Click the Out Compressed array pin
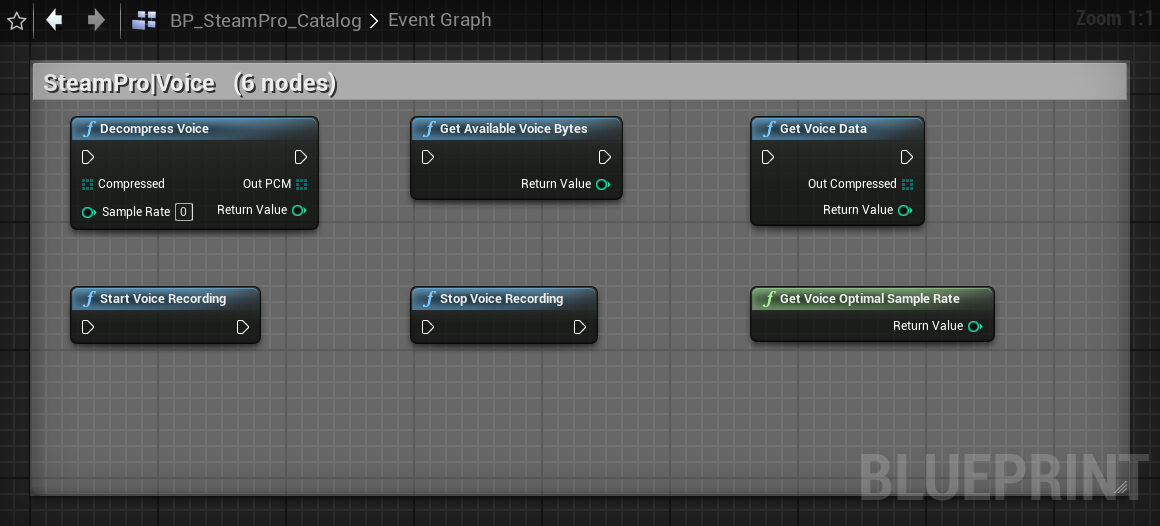This screenshot has height=526, width=1160. (x=907, y=184)
